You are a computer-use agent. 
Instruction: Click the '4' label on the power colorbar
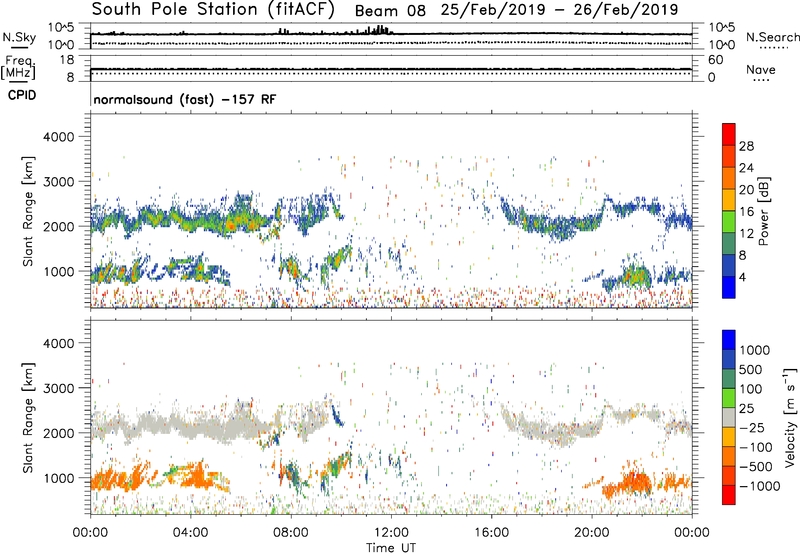click(x=742, y=277)
